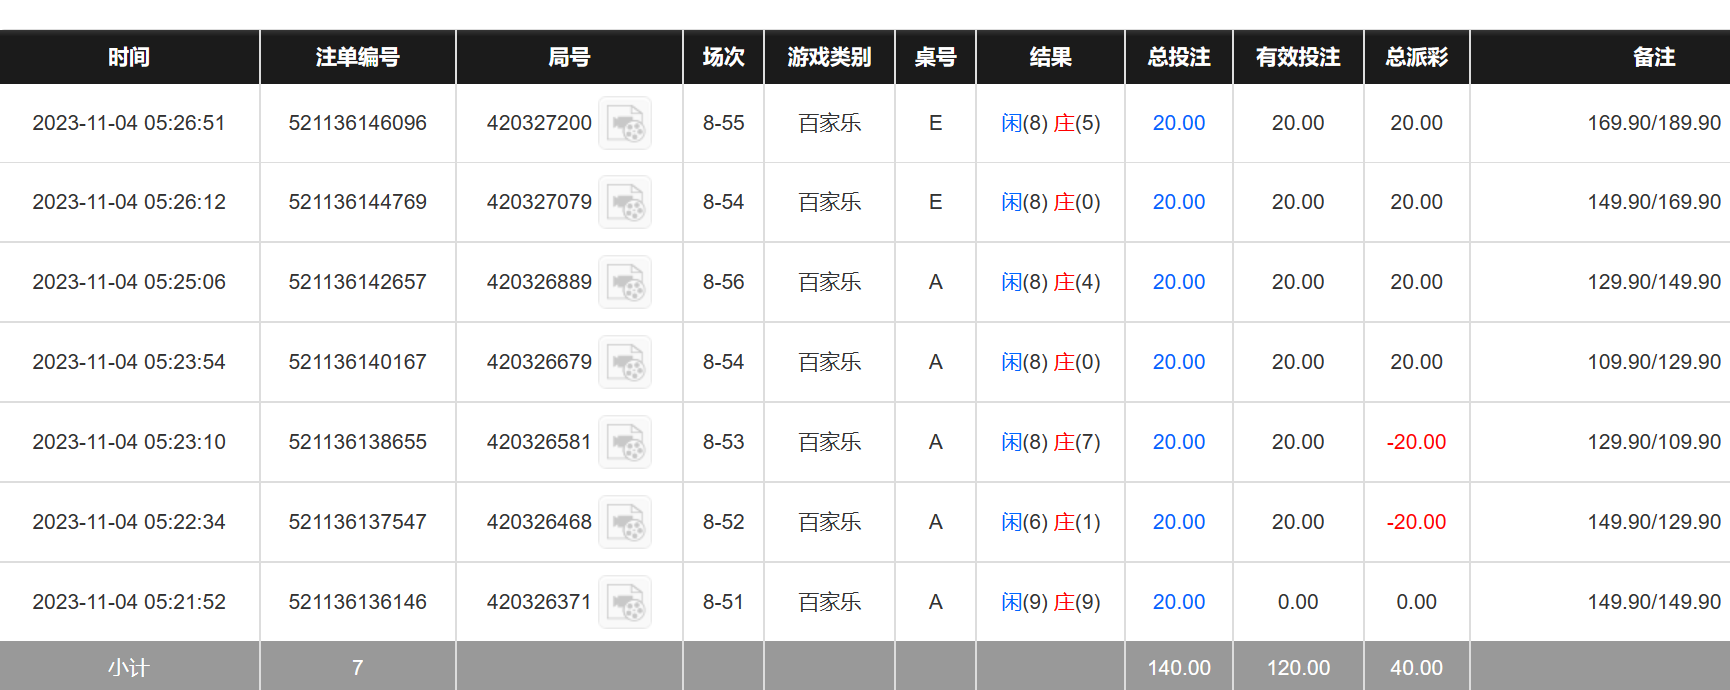The width and height of the screenshot is (1730, 690).
Task: Click total bet 20.00 link at 05:26:51
Action: tap(1178, 123)
